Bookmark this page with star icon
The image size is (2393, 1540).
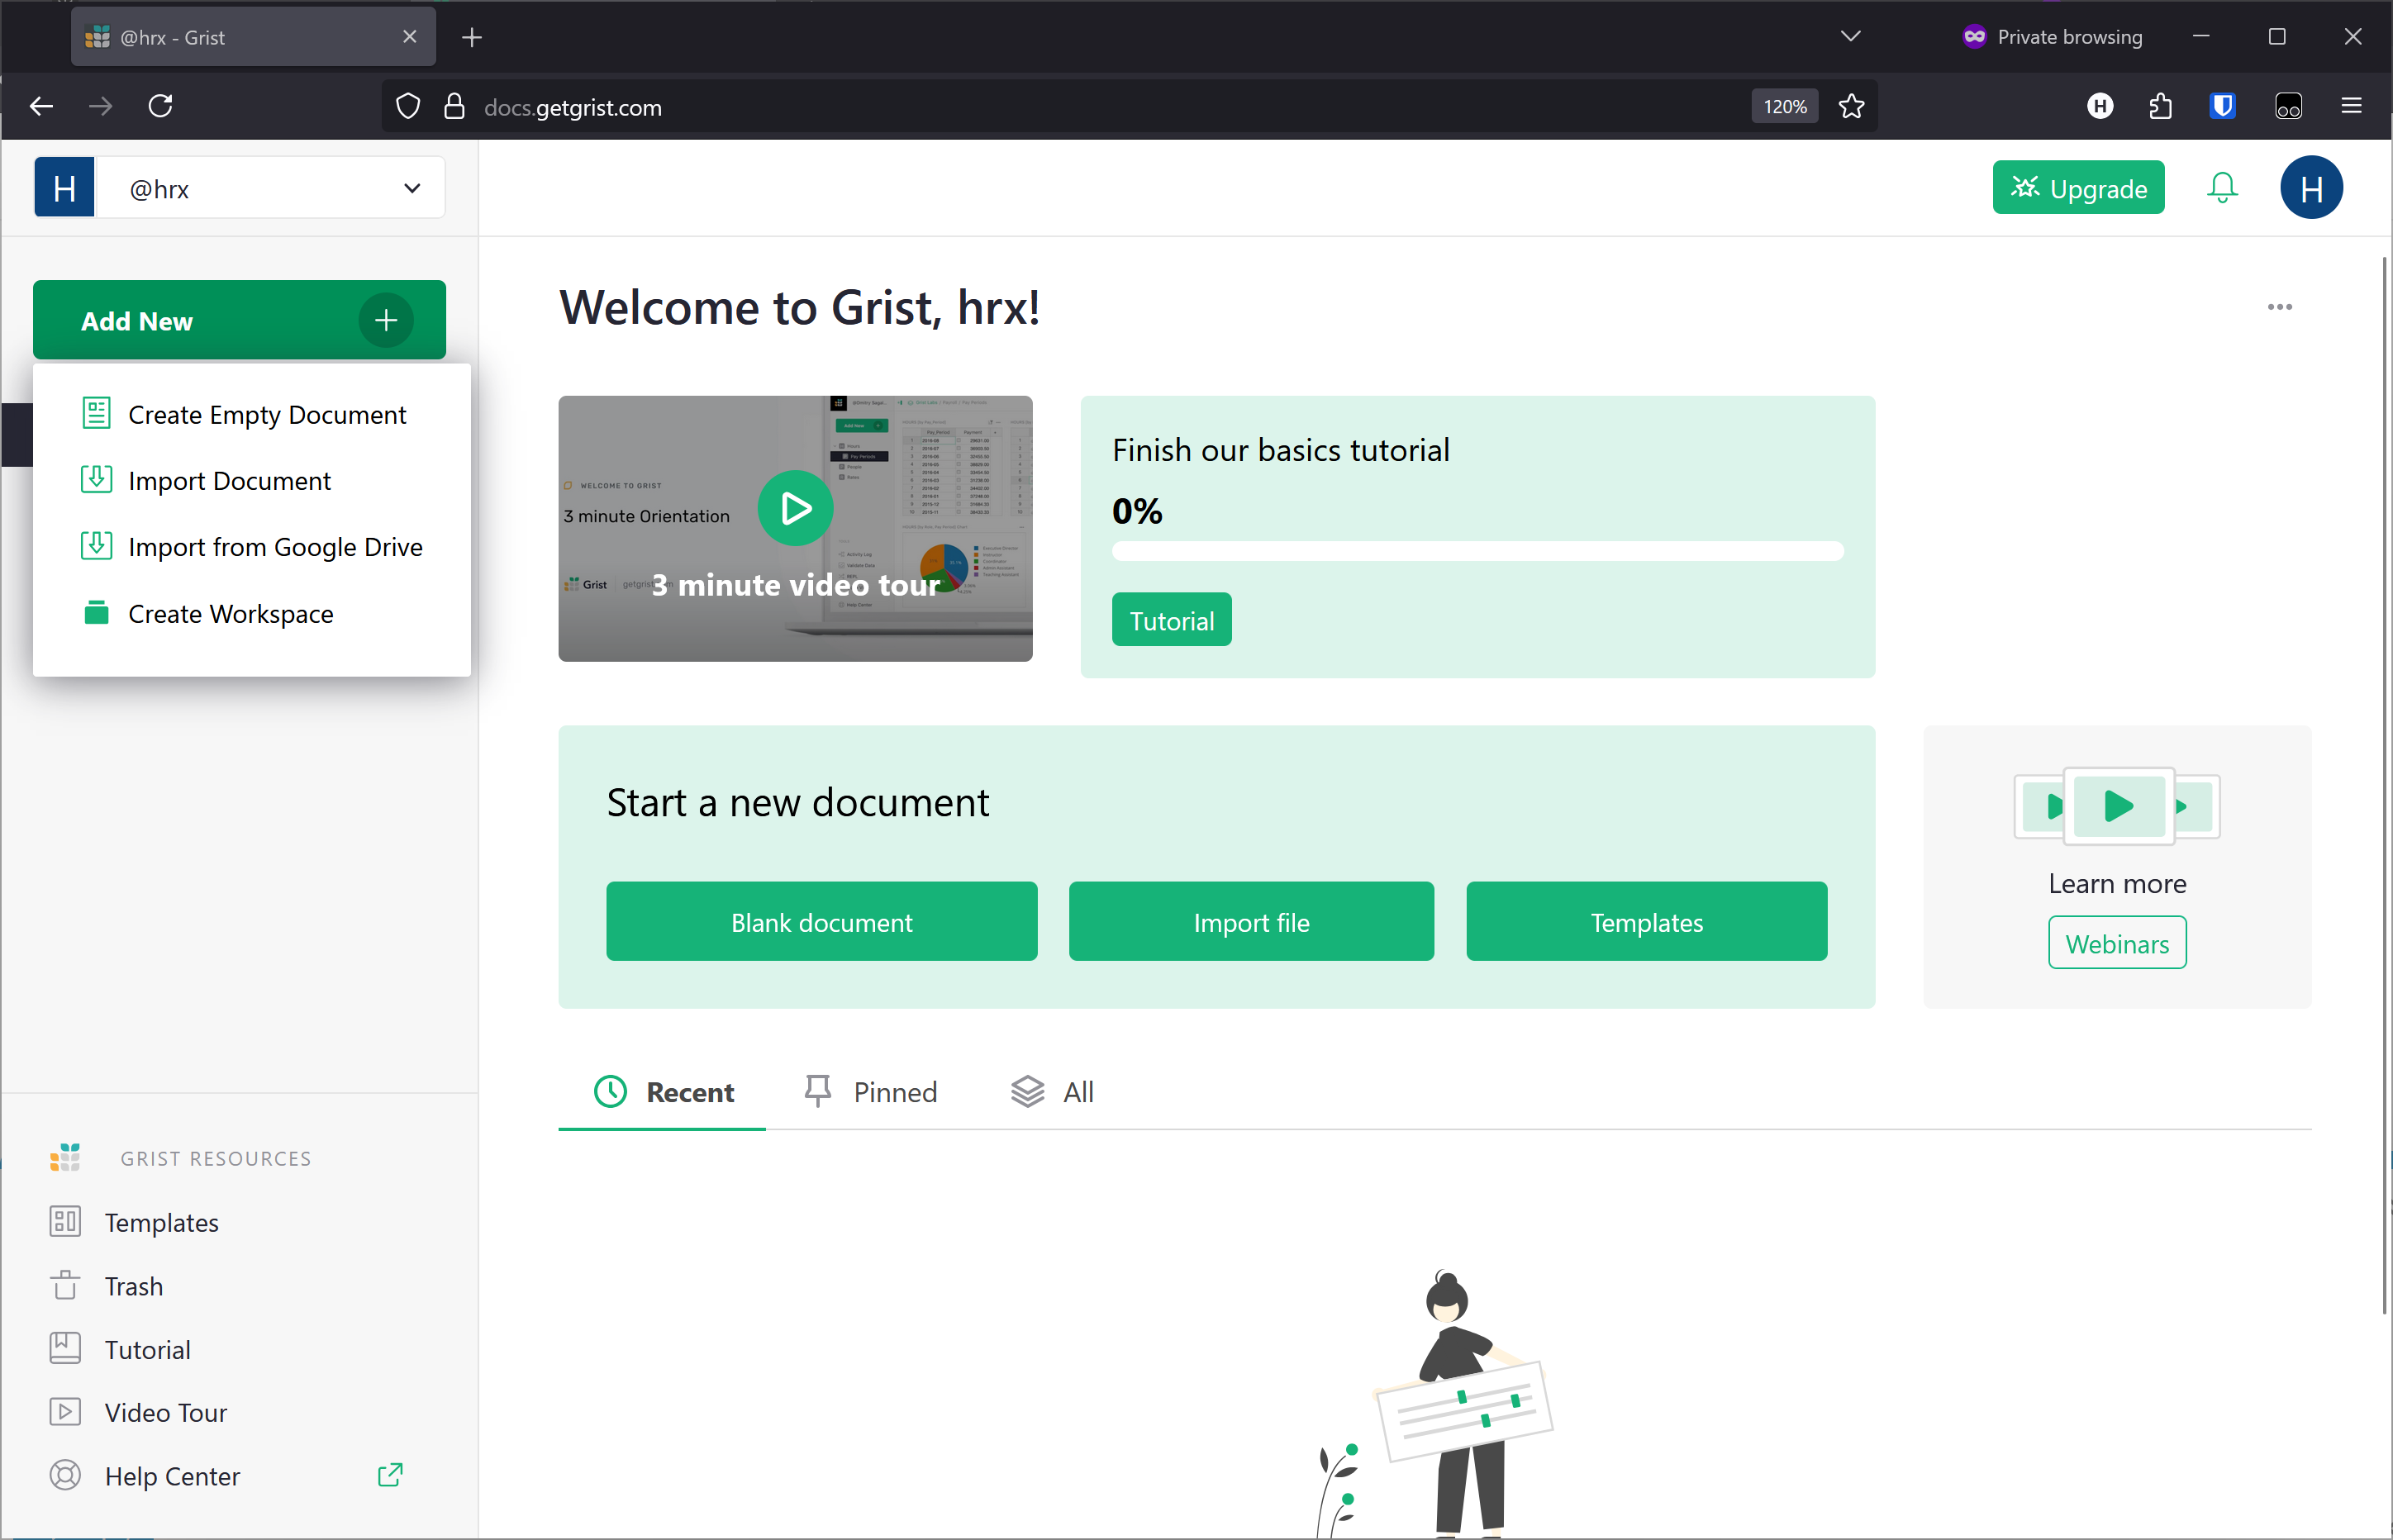(1851, 107)
